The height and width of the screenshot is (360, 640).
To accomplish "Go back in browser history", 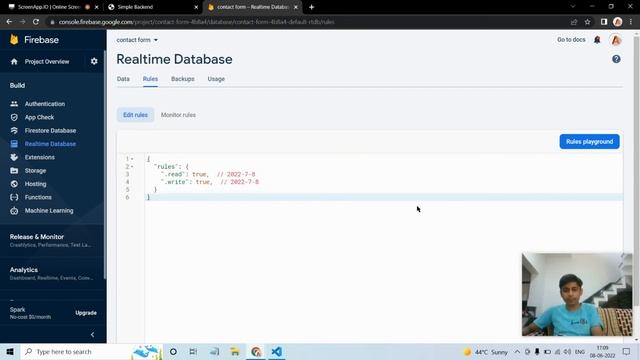I will coord(9,22).
